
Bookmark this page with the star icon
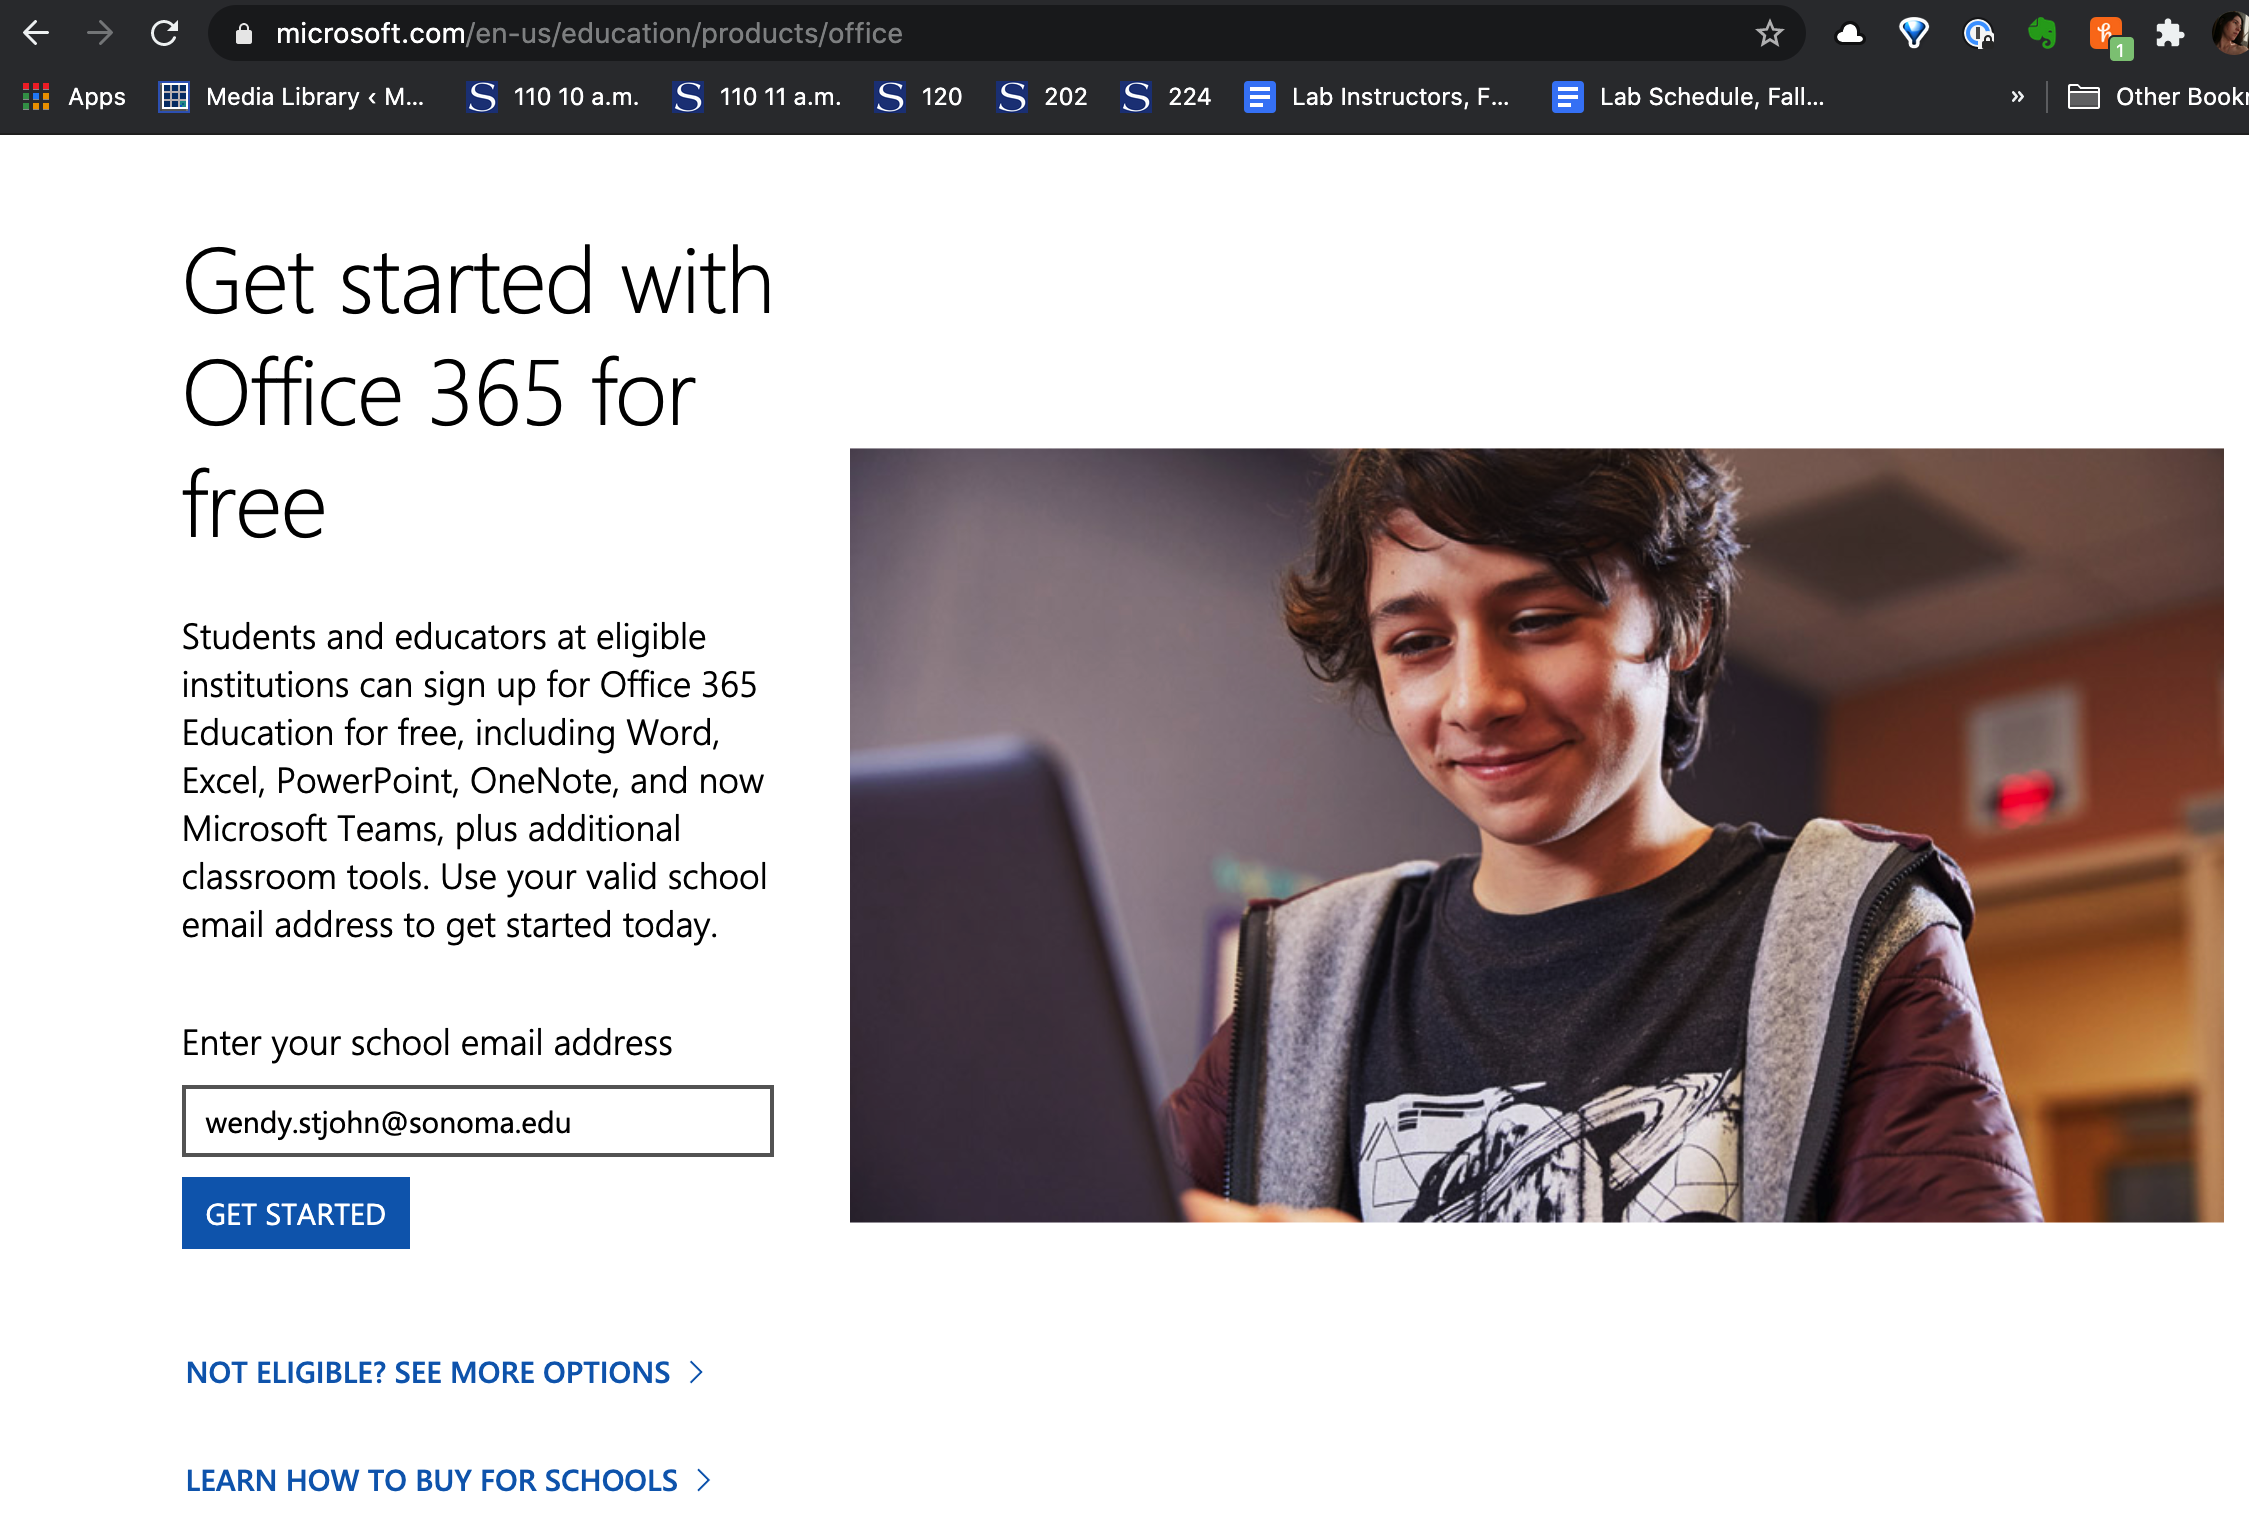[1769, 33]
